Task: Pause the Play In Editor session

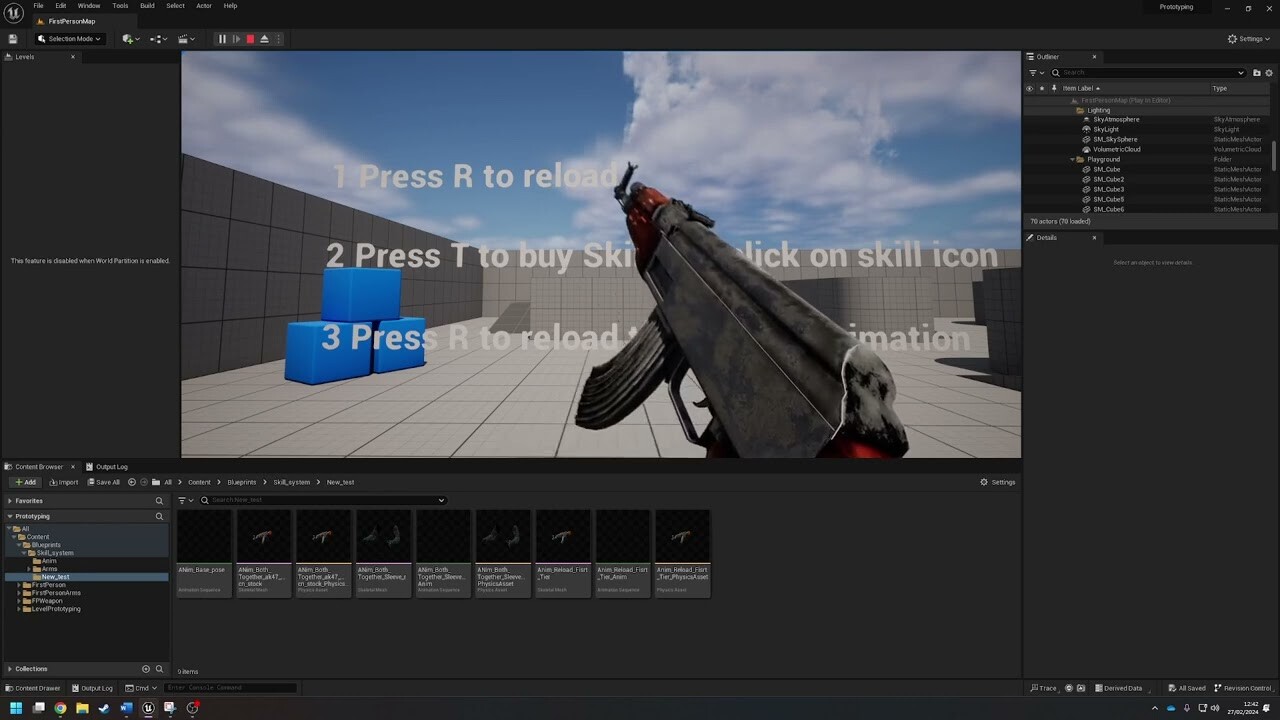Action: (221, 38)
